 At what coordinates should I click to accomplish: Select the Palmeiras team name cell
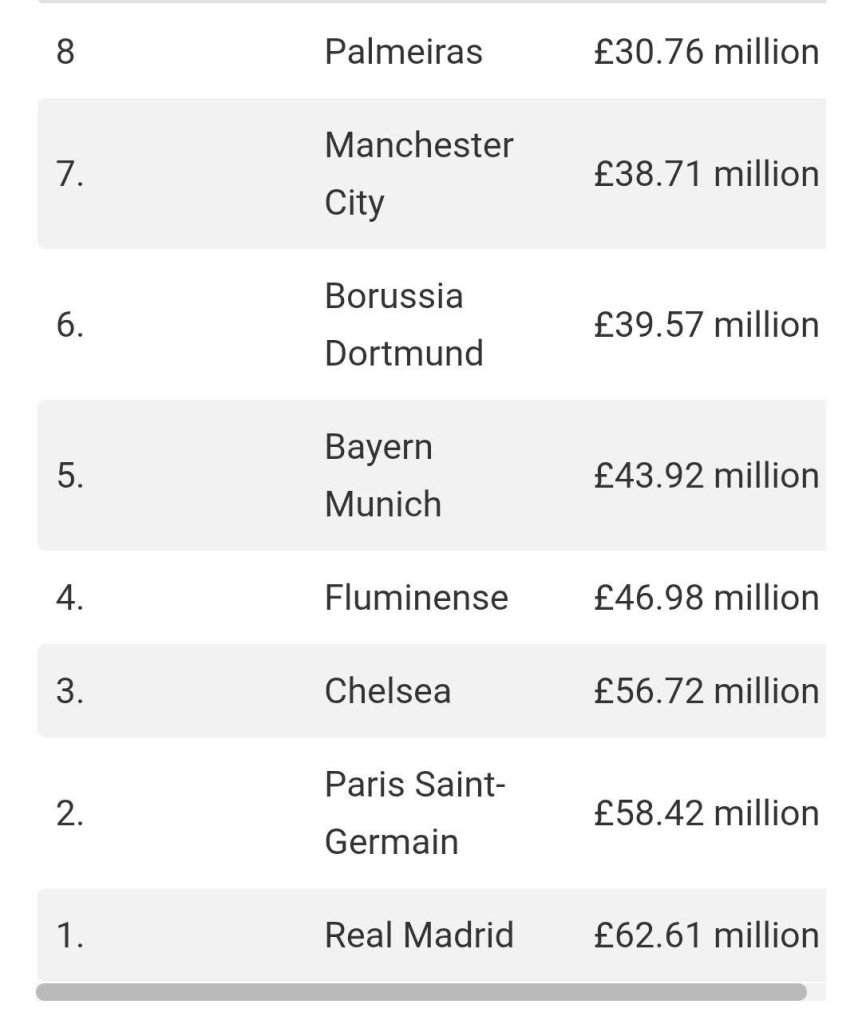pos(404,52)
